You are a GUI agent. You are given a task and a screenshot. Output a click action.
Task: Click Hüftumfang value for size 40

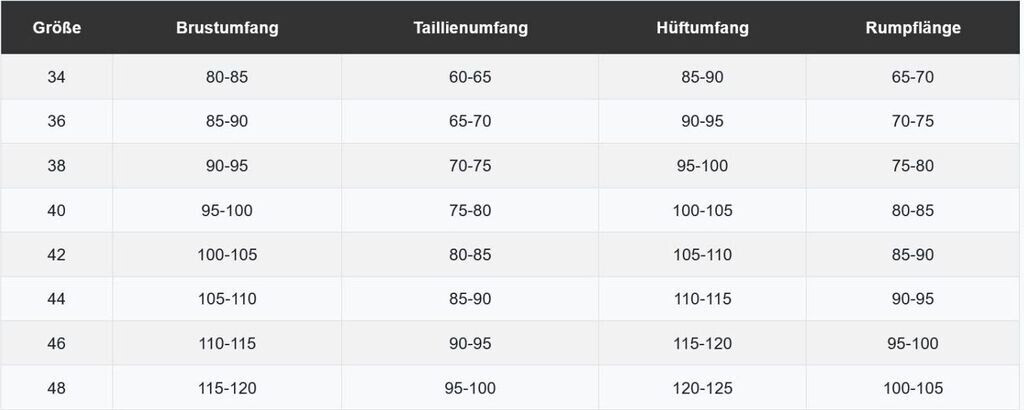pos(702,210)
